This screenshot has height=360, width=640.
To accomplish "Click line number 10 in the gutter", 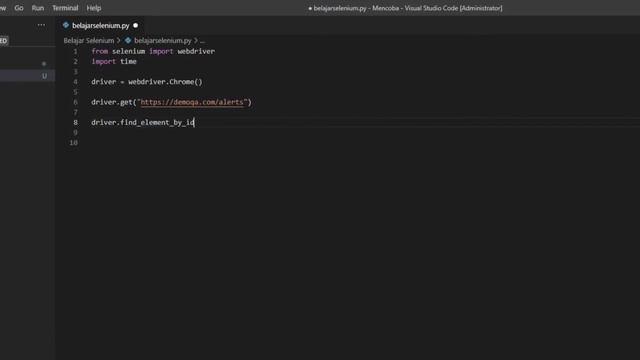I will tap(73, 143).
